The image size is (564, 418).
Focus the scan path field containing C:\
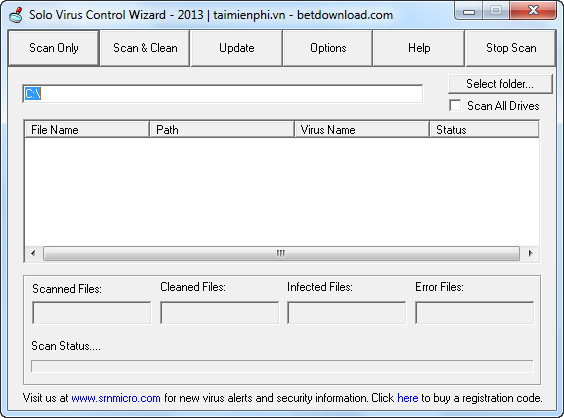[x=223, y=94]
